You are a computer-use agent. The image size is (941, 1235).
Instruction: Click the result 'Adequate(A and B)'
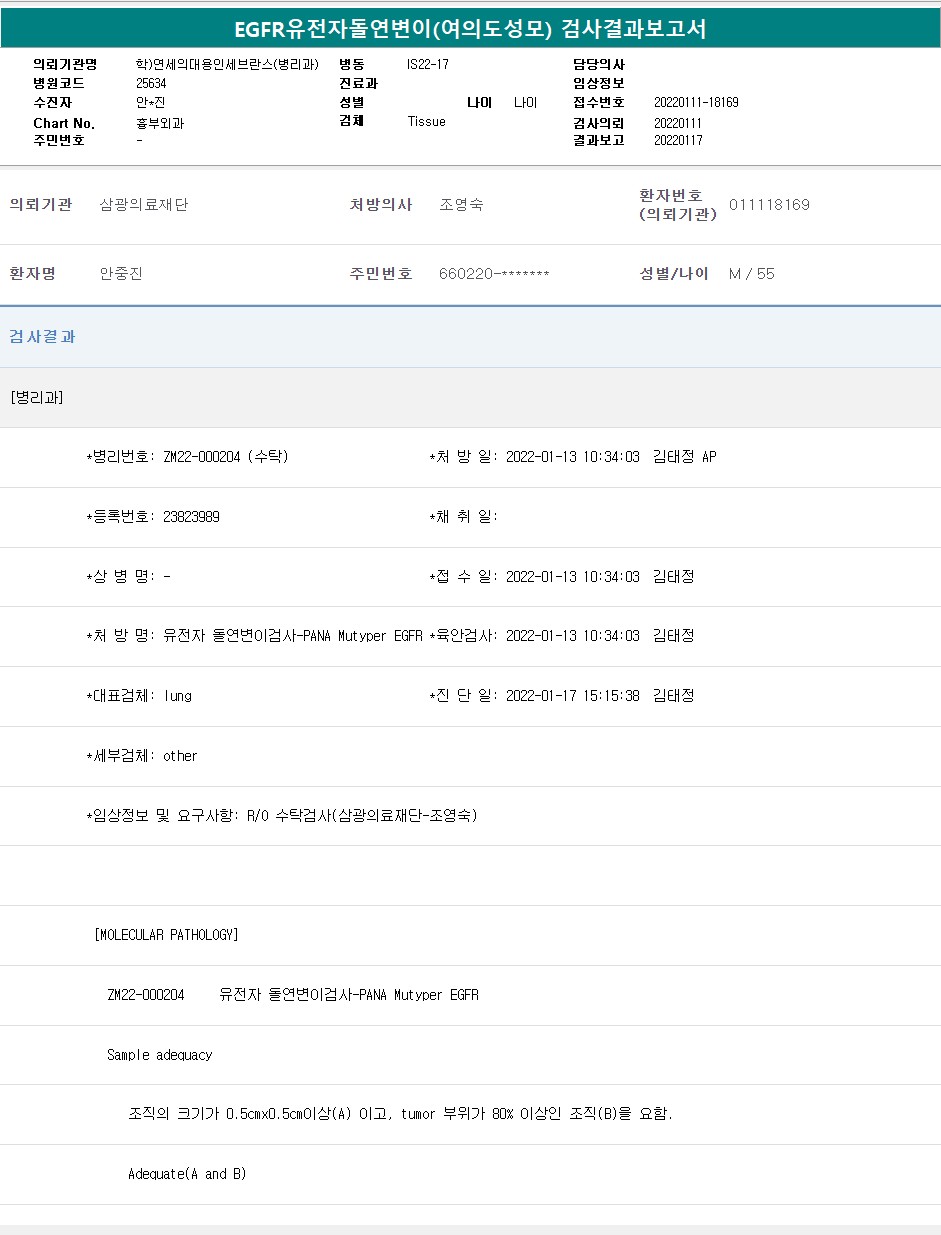187,1174
